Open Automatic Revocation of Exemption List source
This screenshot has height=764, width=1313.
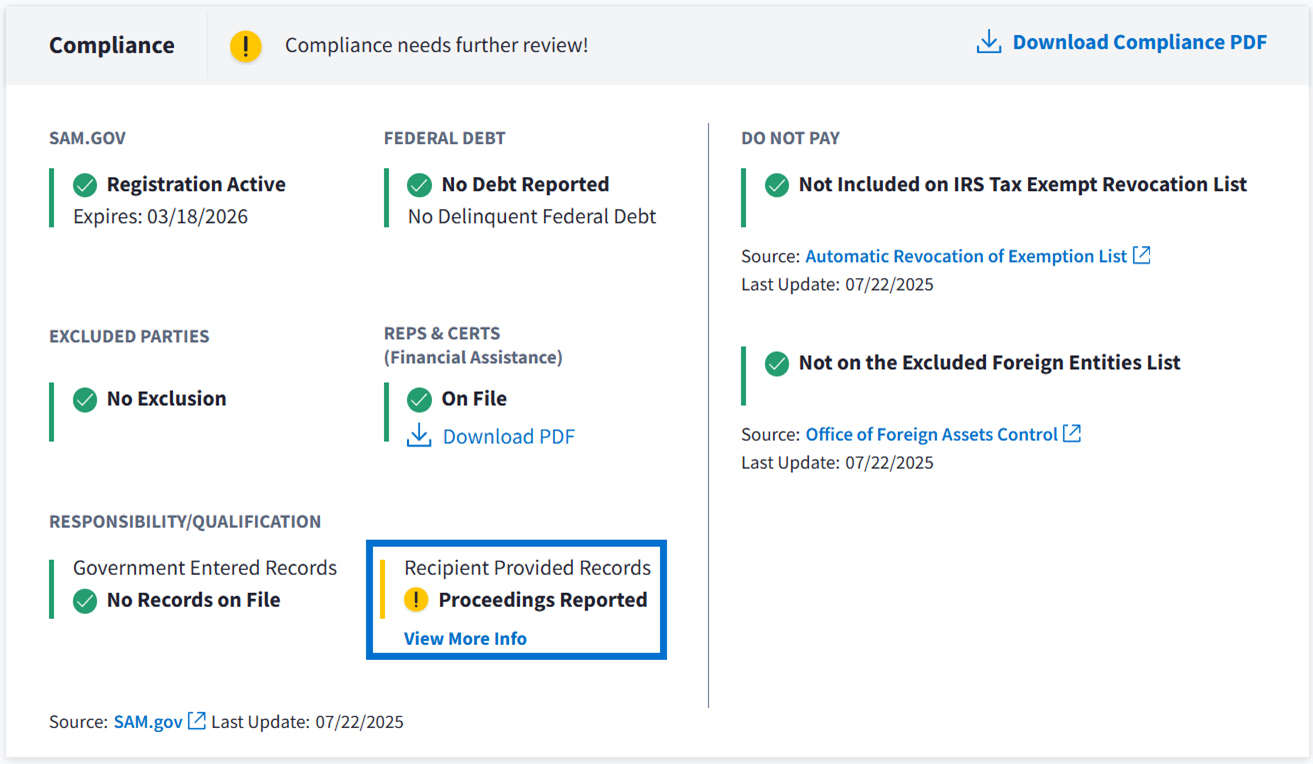966,256
